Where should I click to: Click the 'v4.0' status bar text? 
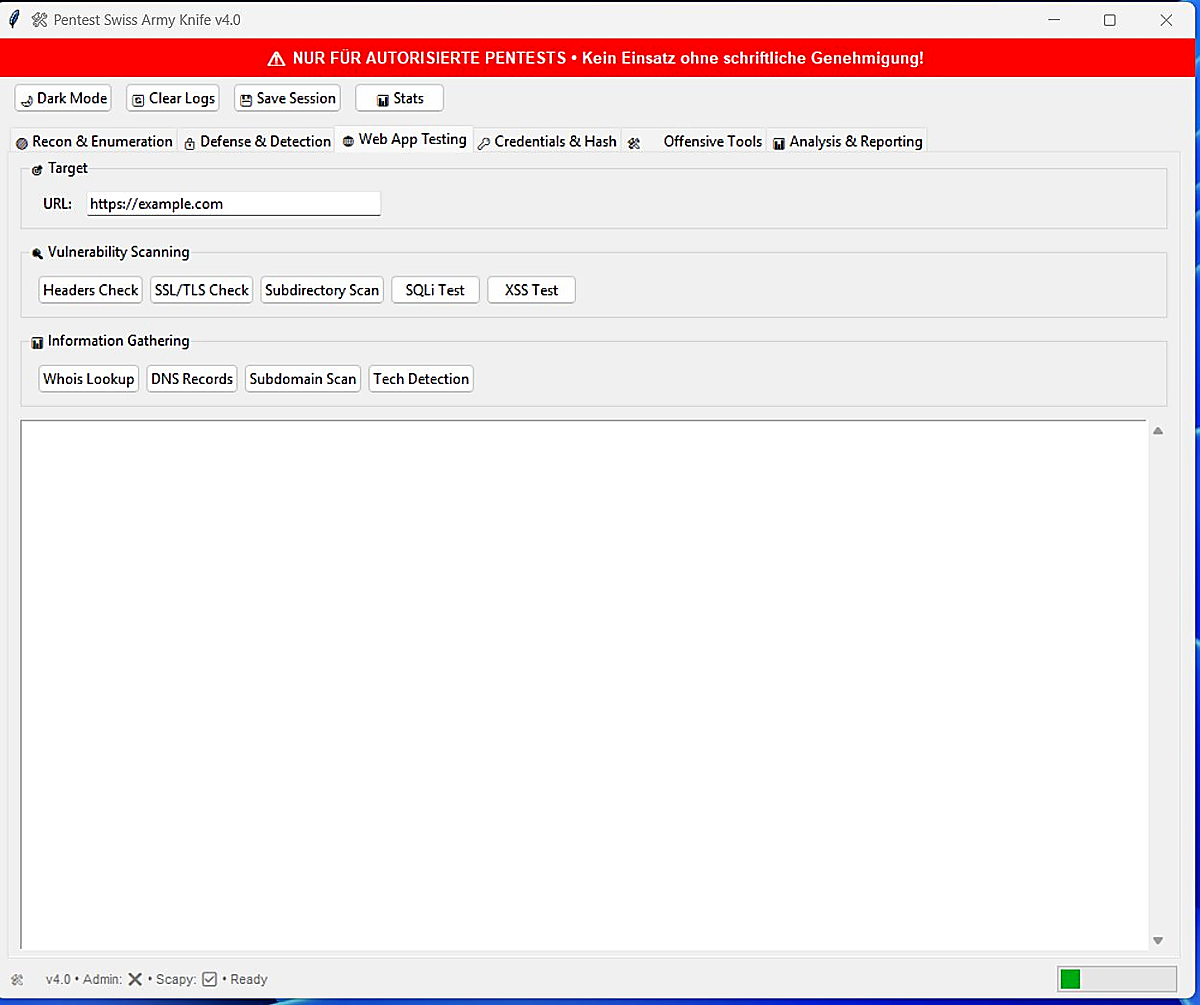(x=58, y=980)
